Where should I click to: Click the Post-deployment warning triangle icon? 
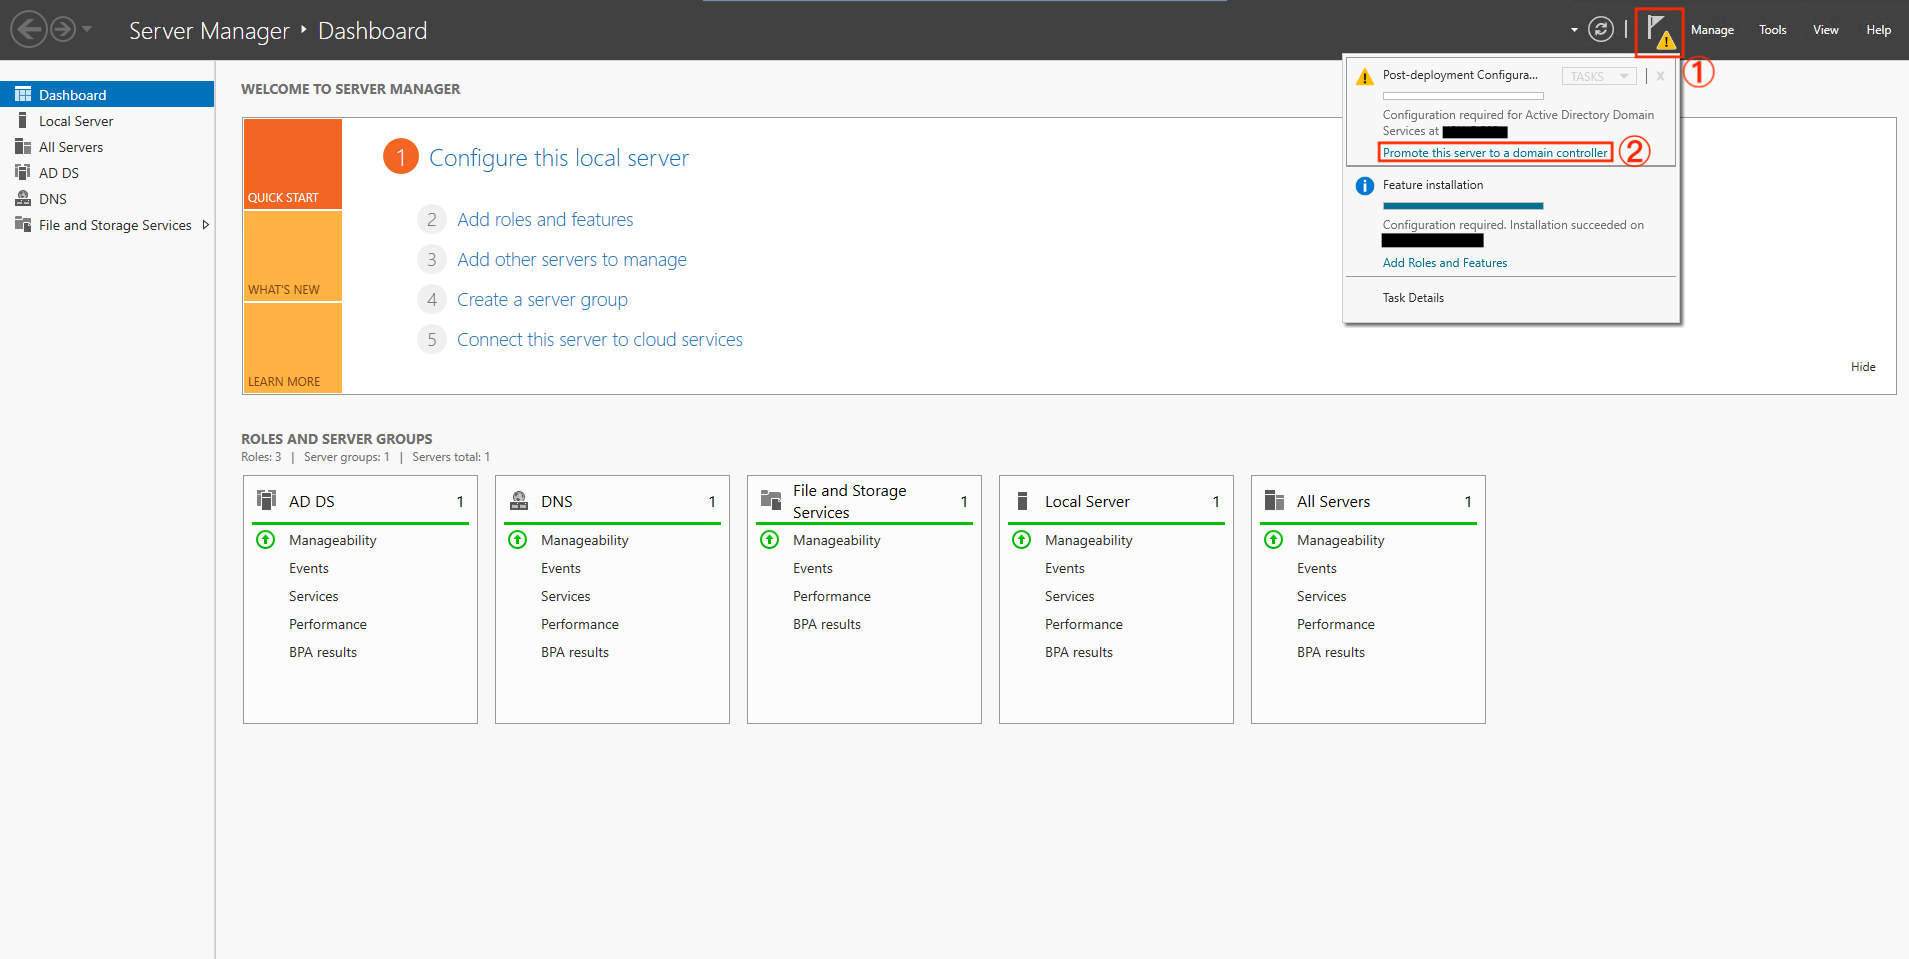[1364, 77]
